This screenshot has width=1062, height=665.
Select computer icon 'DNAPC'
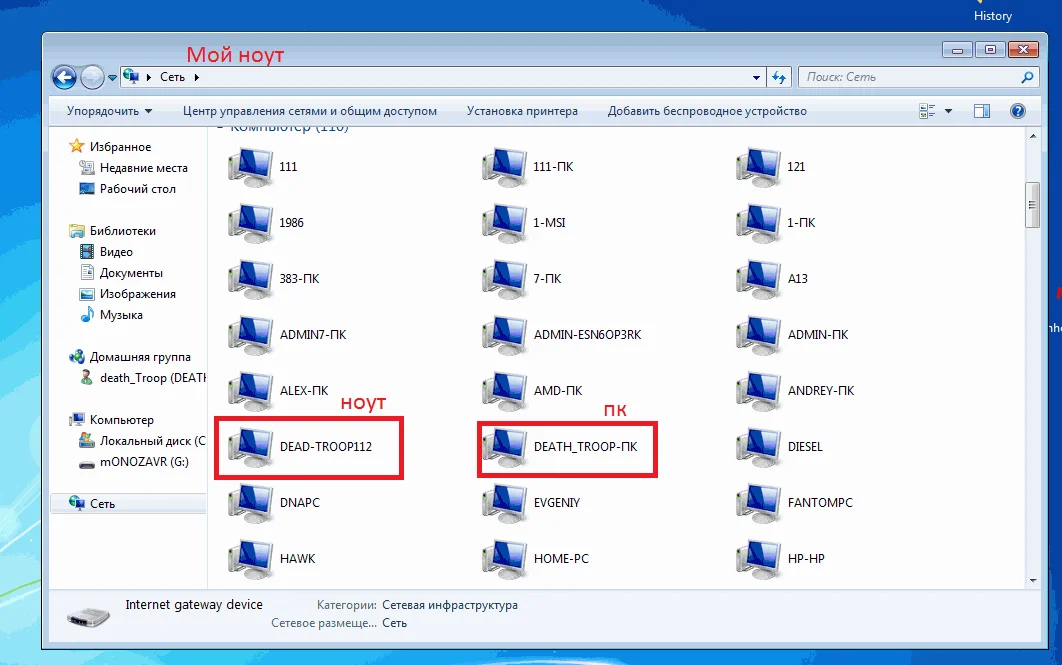click(x=251, y=503)
